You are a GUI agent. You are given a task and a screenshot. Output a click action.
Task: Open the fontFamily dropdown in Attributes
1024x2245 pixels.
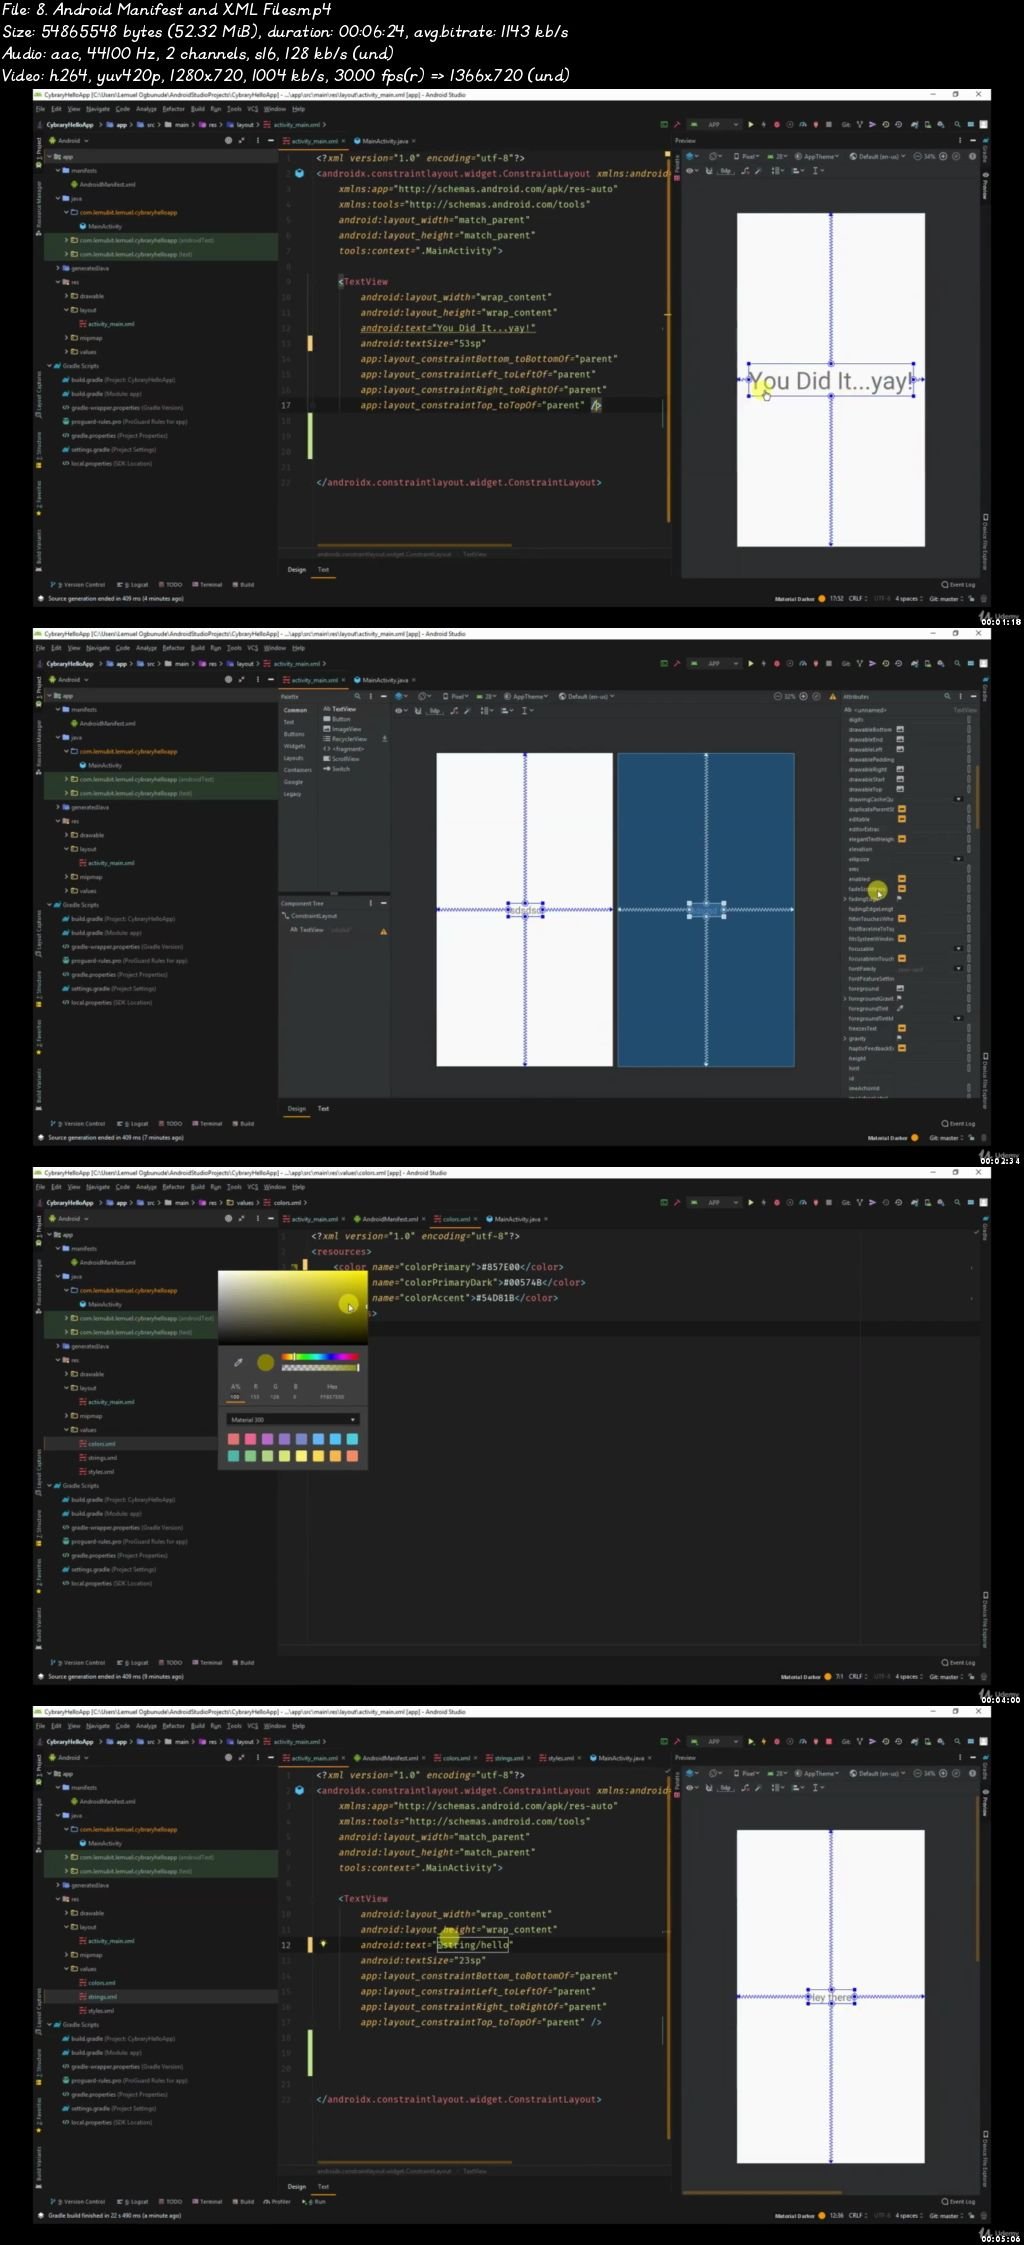tap(959, 968)
